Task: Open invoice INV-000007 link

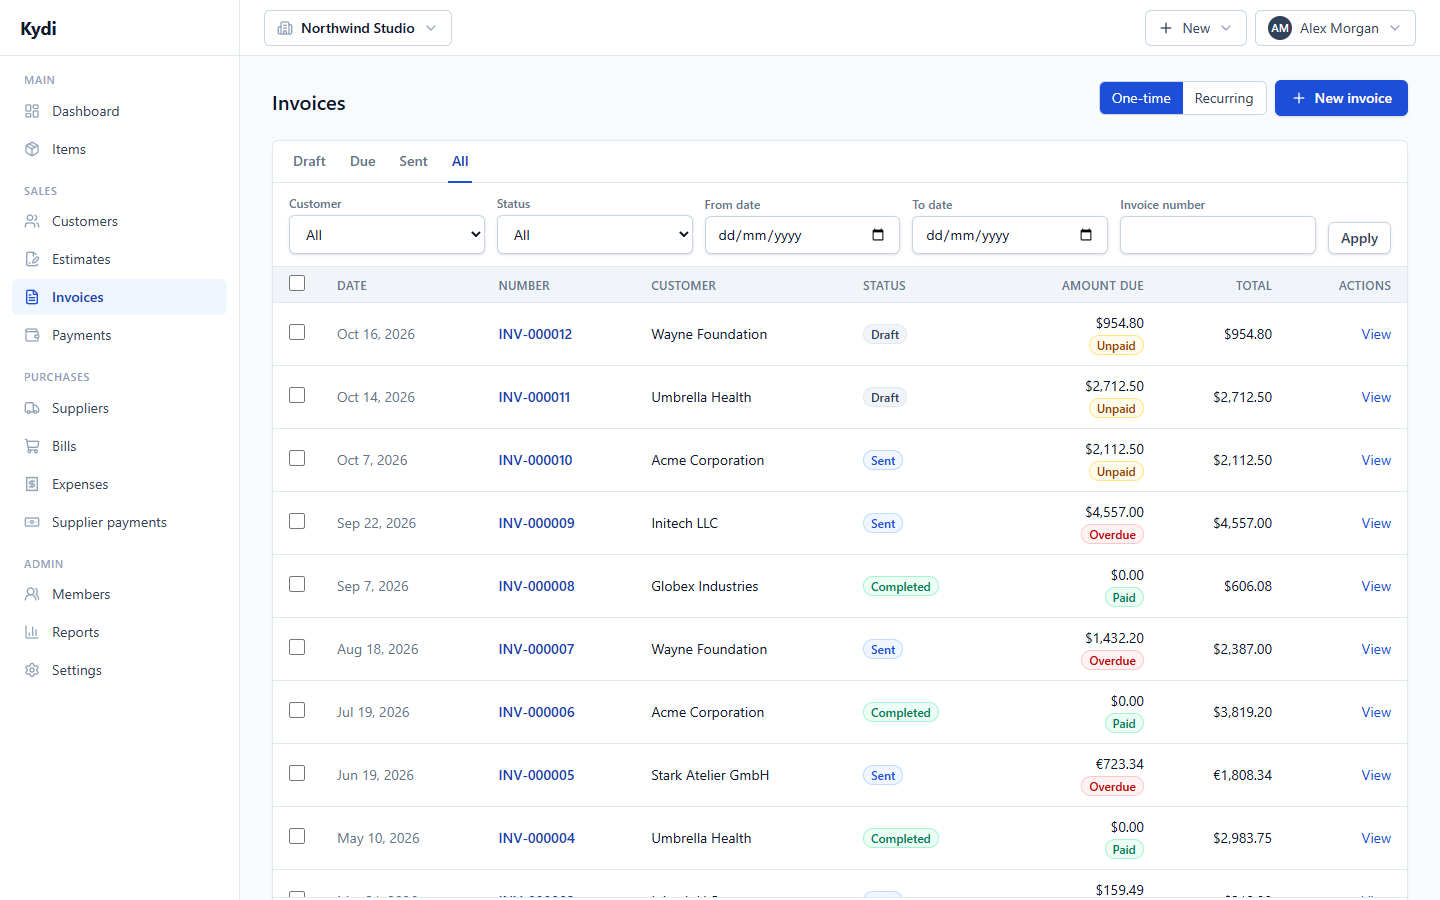Action: (537, 649)
